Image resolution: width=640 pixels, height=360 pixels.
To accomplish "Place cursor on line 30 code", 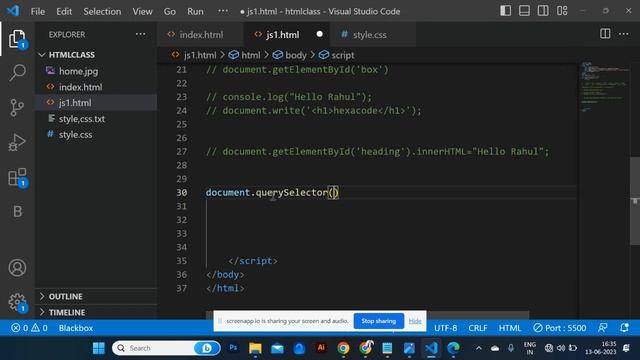I will tap(272, 192).
